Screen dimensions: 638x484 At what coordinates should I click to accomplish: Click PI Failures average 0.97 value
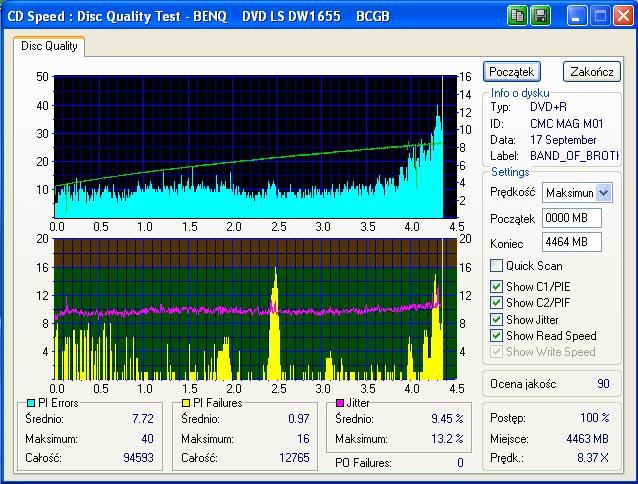(x=299, y=419)
